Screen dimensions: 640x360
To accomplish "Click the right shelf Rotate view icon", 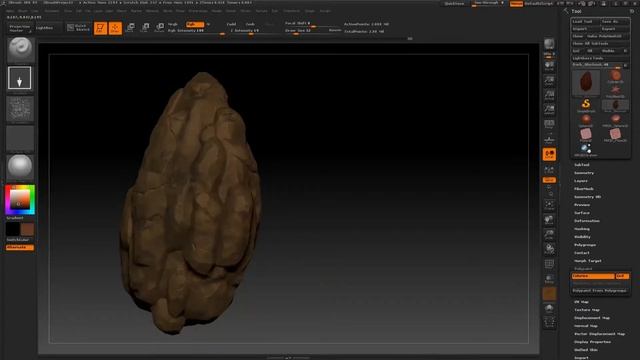I will pos(549,249).
